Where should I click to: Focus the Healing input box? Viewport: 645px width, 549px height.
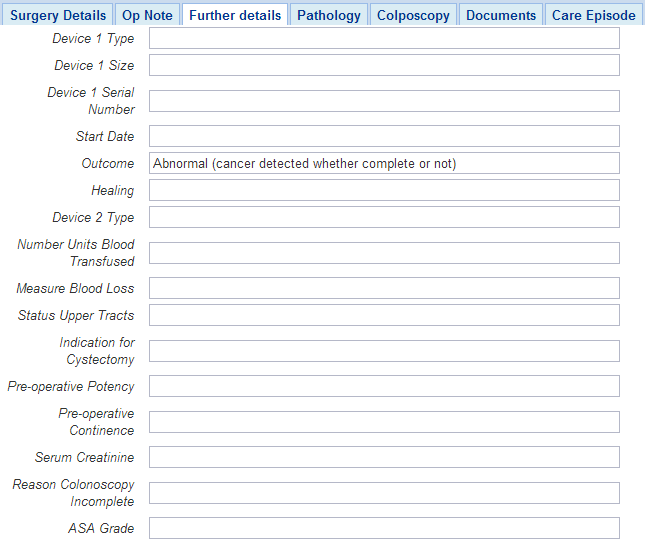click(384, 190)
